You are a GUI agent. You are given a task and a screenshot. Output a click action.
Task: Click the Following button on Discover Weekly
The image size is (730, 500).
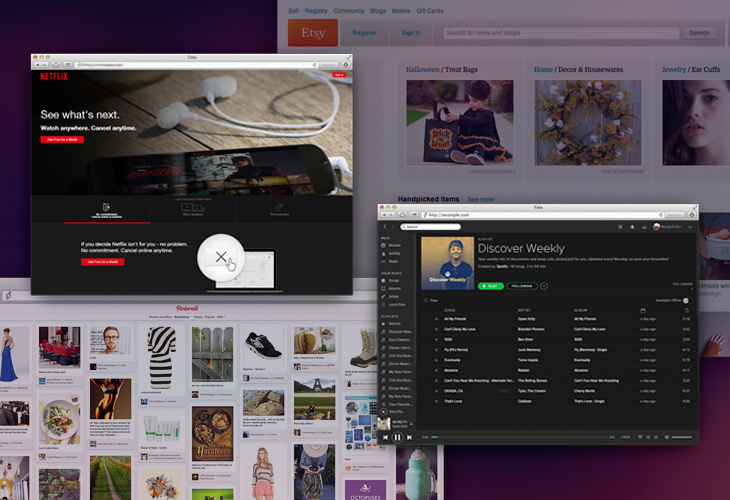[522, 286]
